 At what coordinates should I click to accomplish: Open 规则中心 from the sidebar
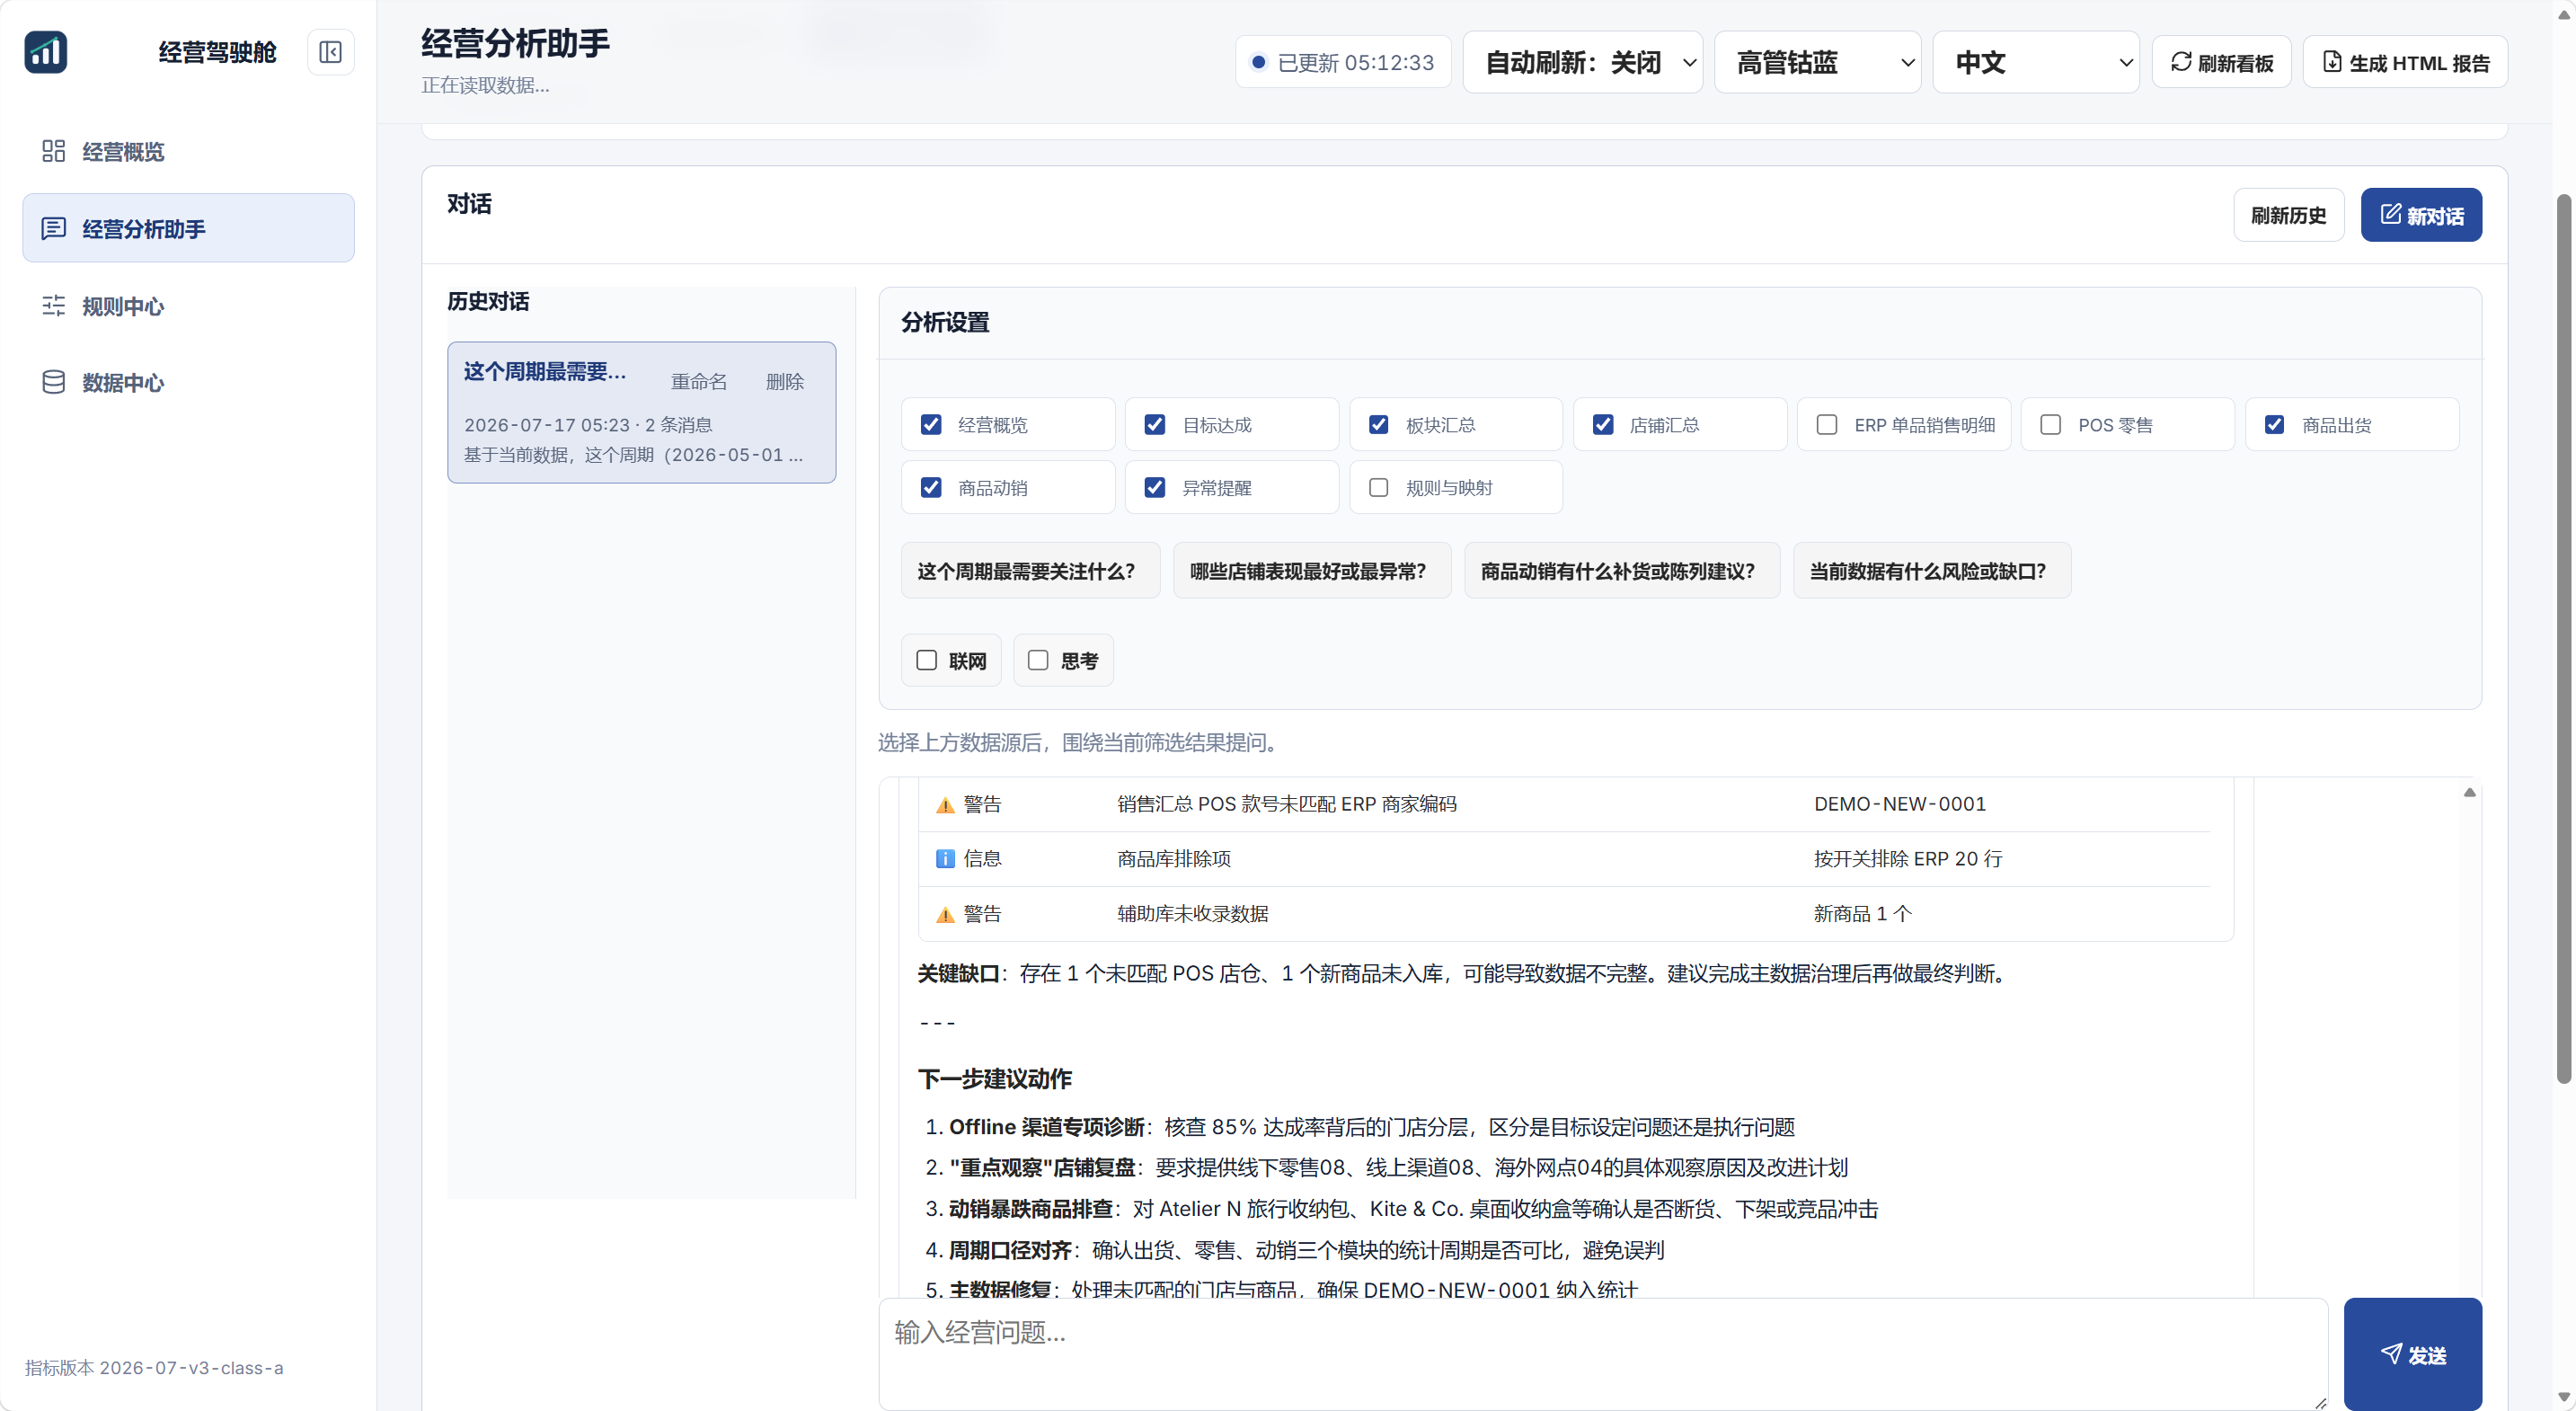188,305
